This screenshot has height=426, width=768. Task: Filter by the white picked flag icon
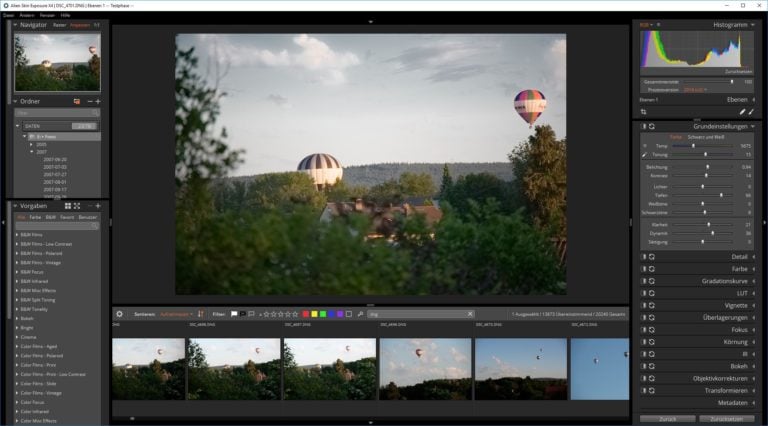click(x=234, y=314)
